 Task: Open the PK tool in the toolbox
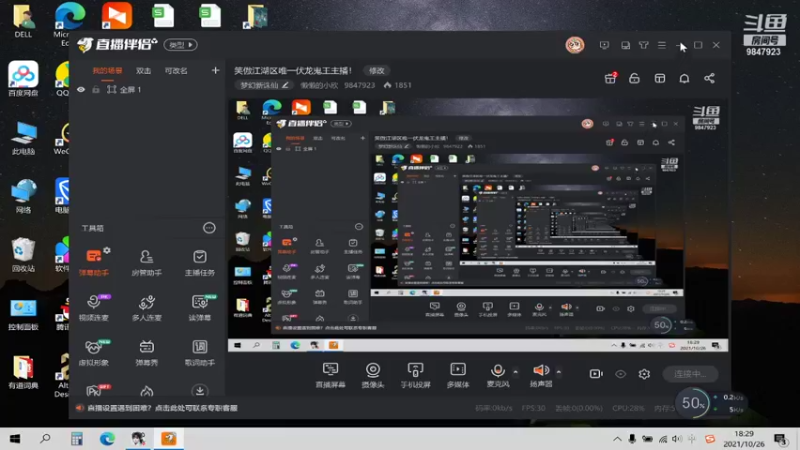(95, 391)
